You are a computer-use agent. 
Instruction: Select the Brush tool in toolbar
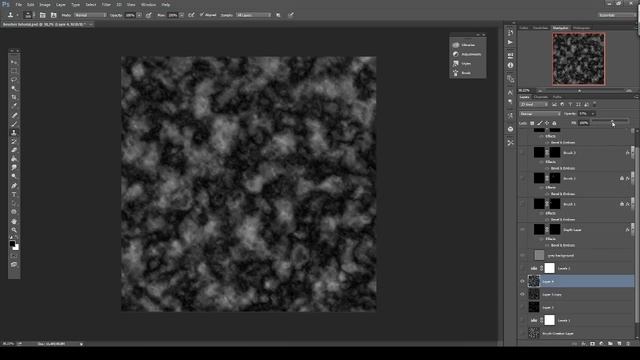click(x=14, y=124)
